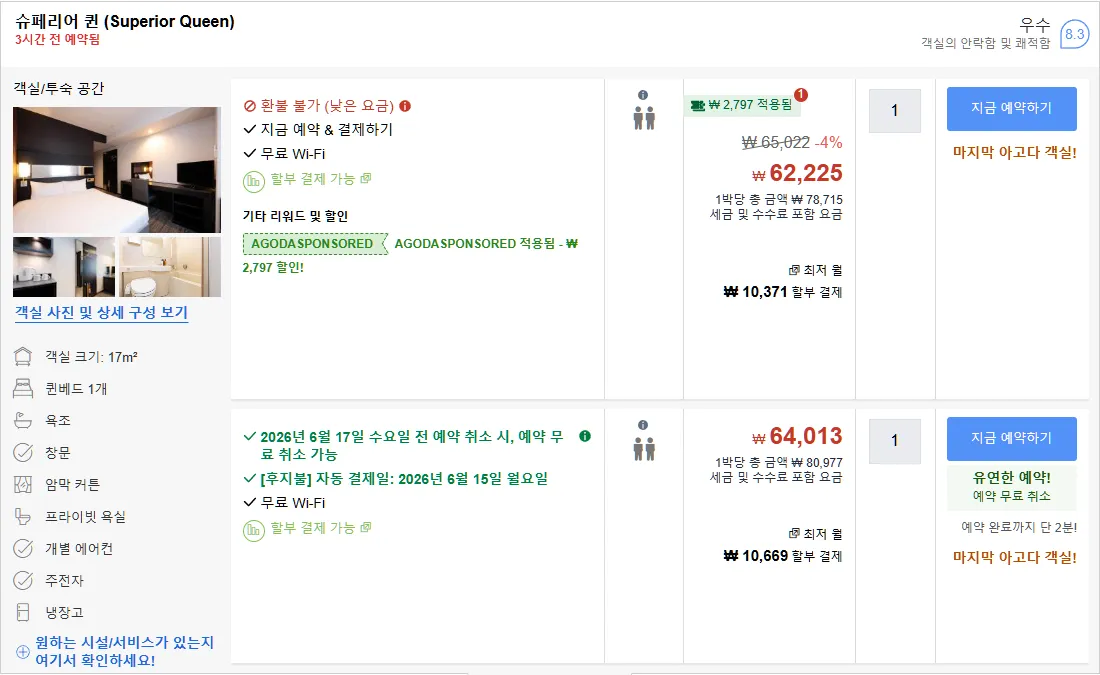Click the 슈페리어 퀸 (Superior Queen) title
The image size is (1100, 675).
(x=125, y=21)
